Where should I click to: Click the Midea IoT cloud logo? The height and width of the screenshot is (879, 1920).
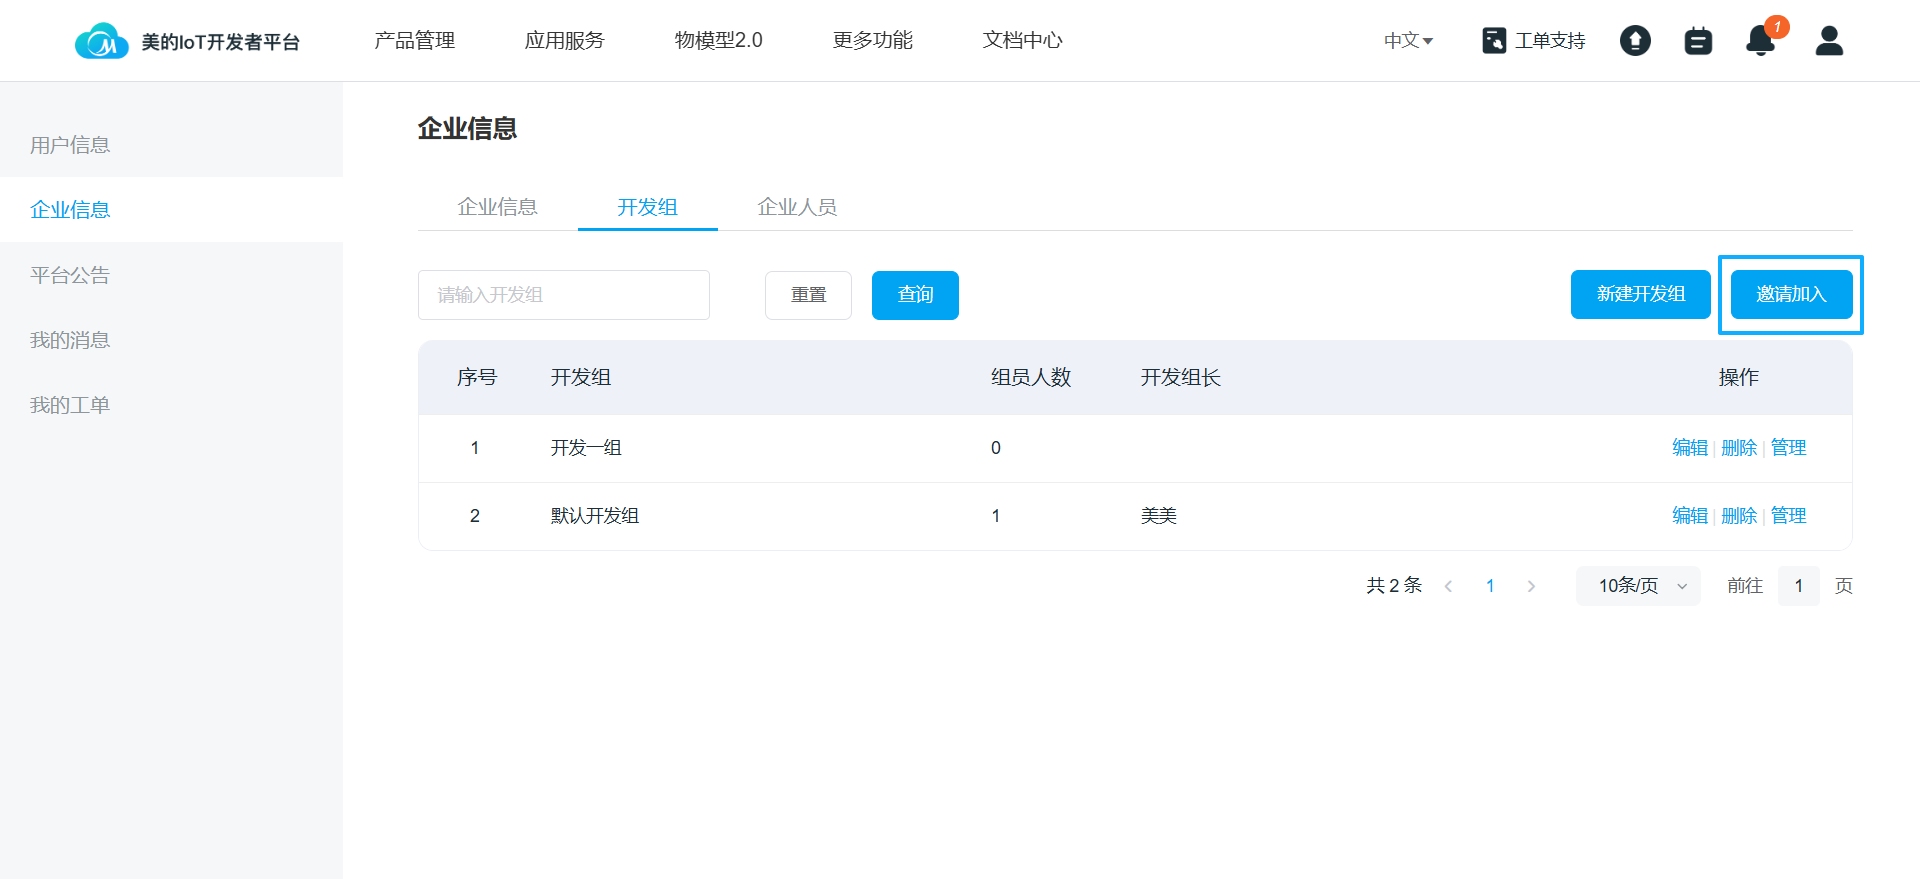(102, 41)
